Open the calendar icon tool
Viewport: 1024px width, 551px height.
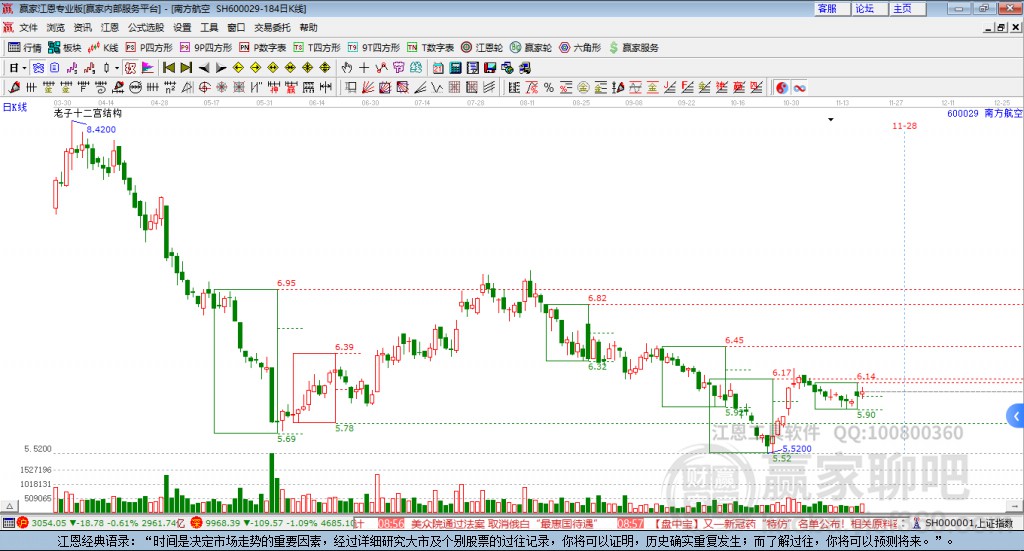coord(439,68)
